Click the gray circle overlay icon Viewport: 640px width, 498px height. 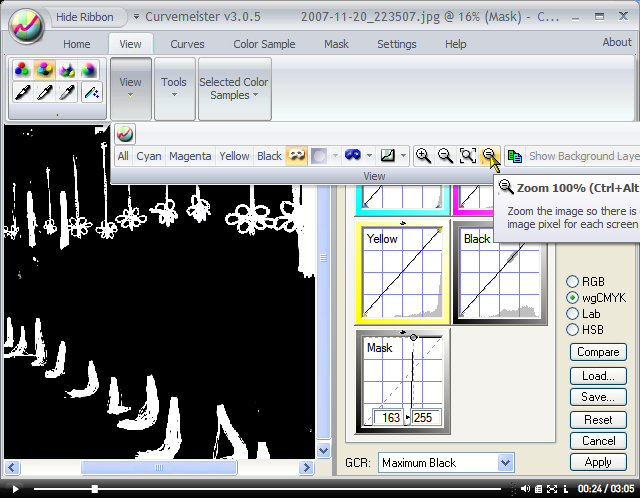(x=319, y=156)
